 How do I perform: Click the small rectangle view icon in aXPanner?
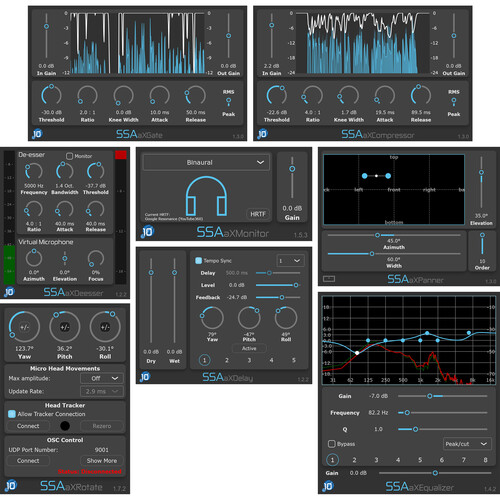(329, 279)
